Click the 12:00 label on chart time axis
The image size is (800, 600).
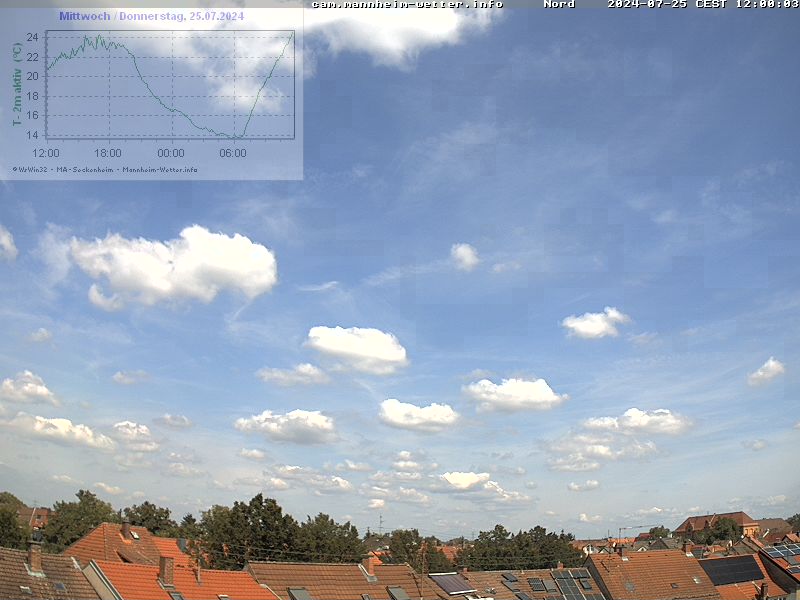(46, 153)
